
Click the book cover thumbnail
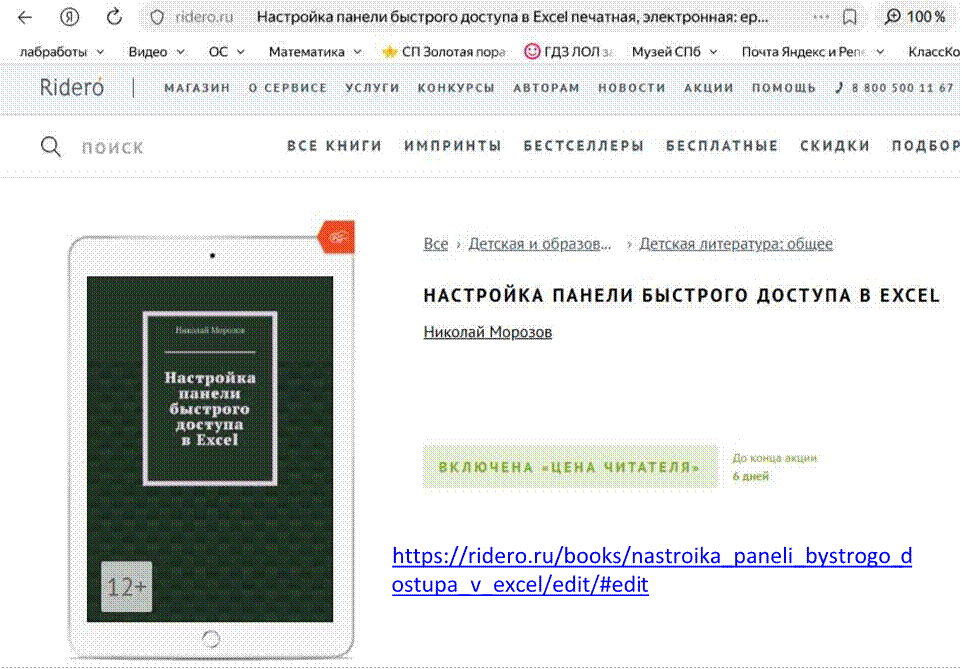click(210, 448)
